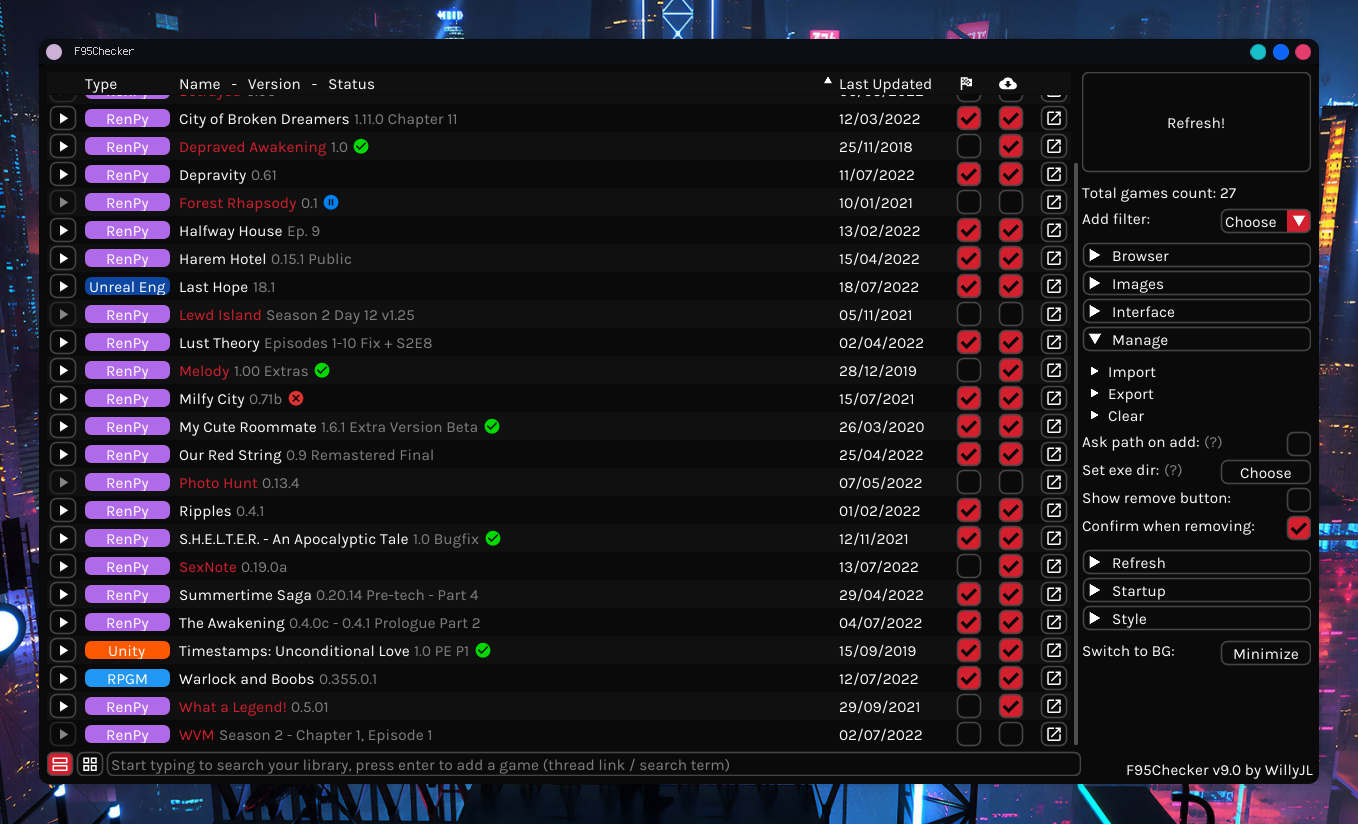Image resolution: width=1358 pixels, height=824 pixels.
Task: Toggle played checkbox for SexNote
Action: [969, 567]
